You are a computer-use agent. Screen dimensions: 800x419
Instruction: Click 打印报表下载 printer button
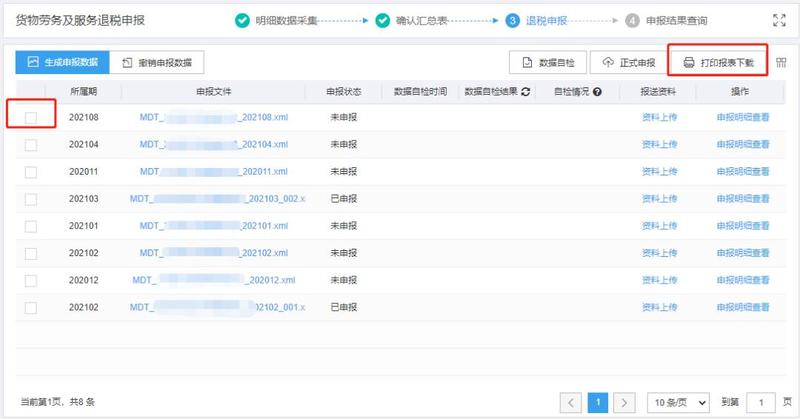tap(717, 63)
